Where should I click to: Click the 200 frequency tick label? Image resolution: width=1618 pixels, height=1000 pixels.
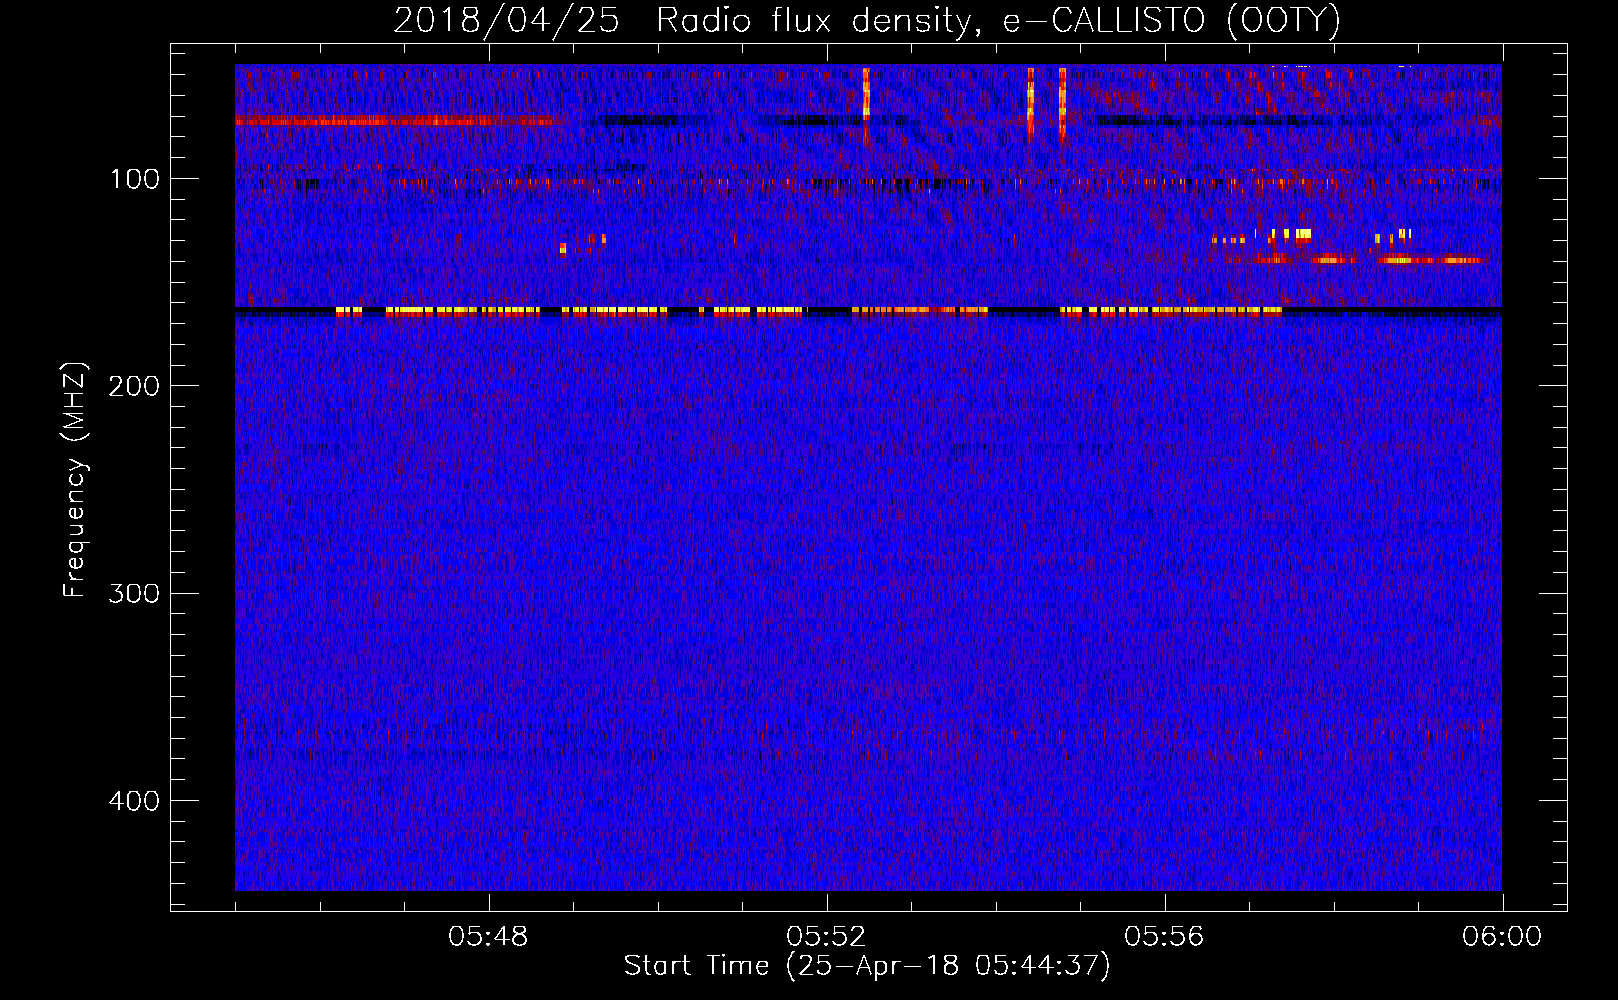134,386
